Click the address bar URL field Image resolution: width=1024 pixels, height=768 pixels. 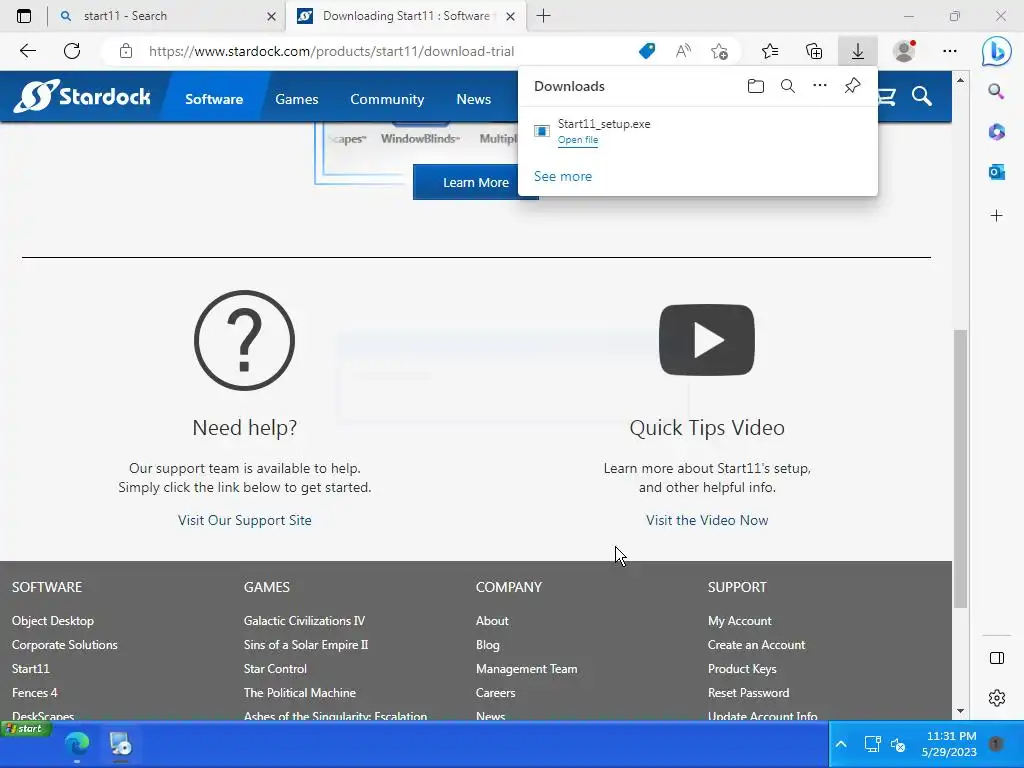(x=331, y=51)
